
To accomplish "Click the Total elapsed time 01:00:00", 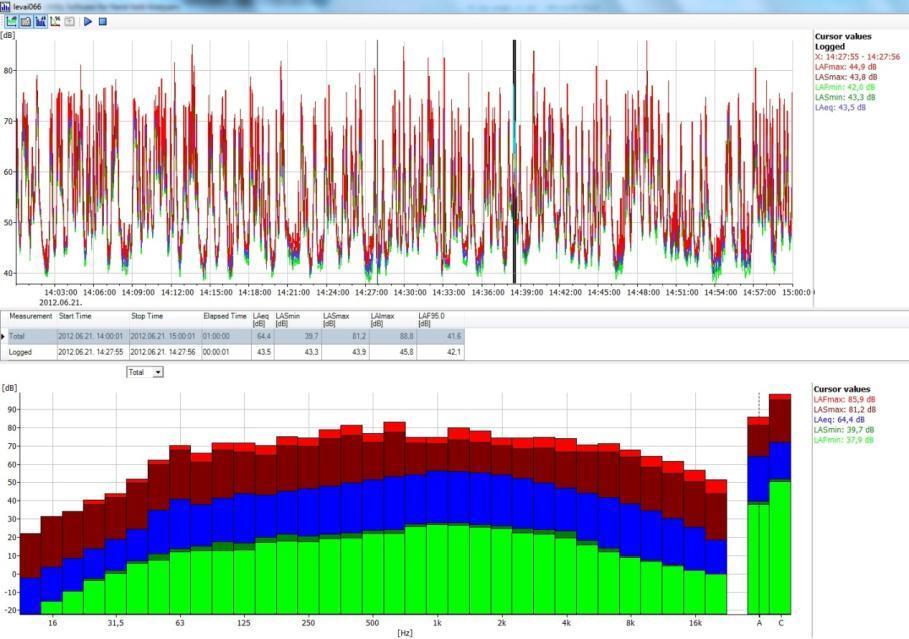I will coord(215,336).
